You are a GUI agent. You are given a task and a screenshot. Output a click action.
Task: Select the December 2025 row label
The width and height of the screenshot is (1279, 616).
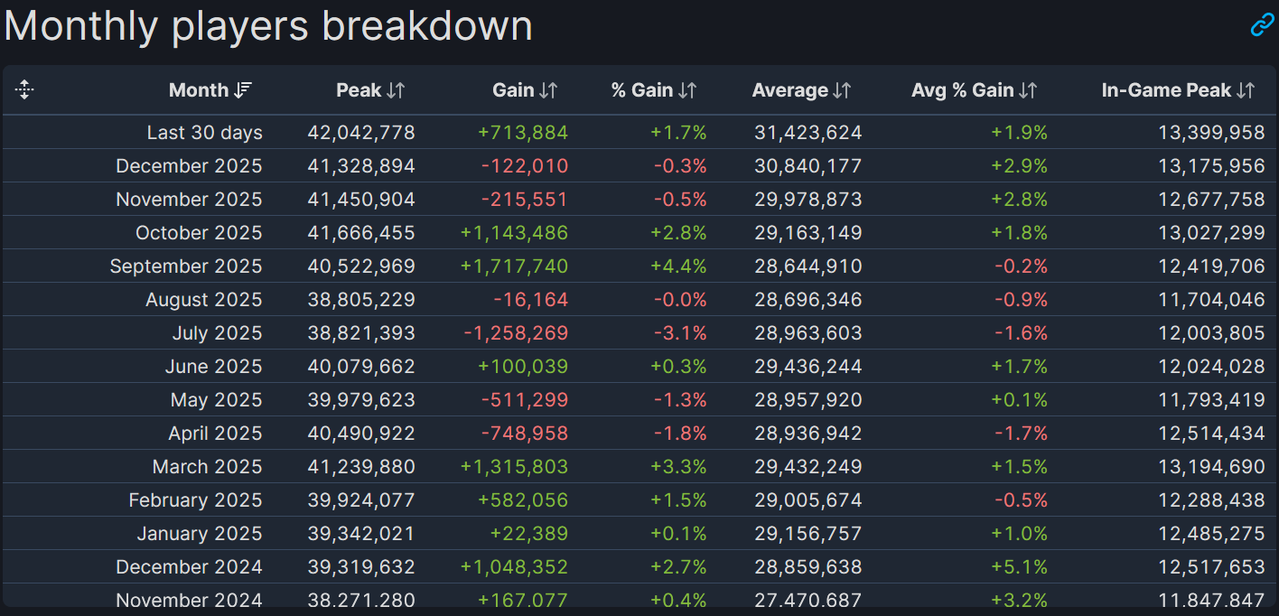189,166
